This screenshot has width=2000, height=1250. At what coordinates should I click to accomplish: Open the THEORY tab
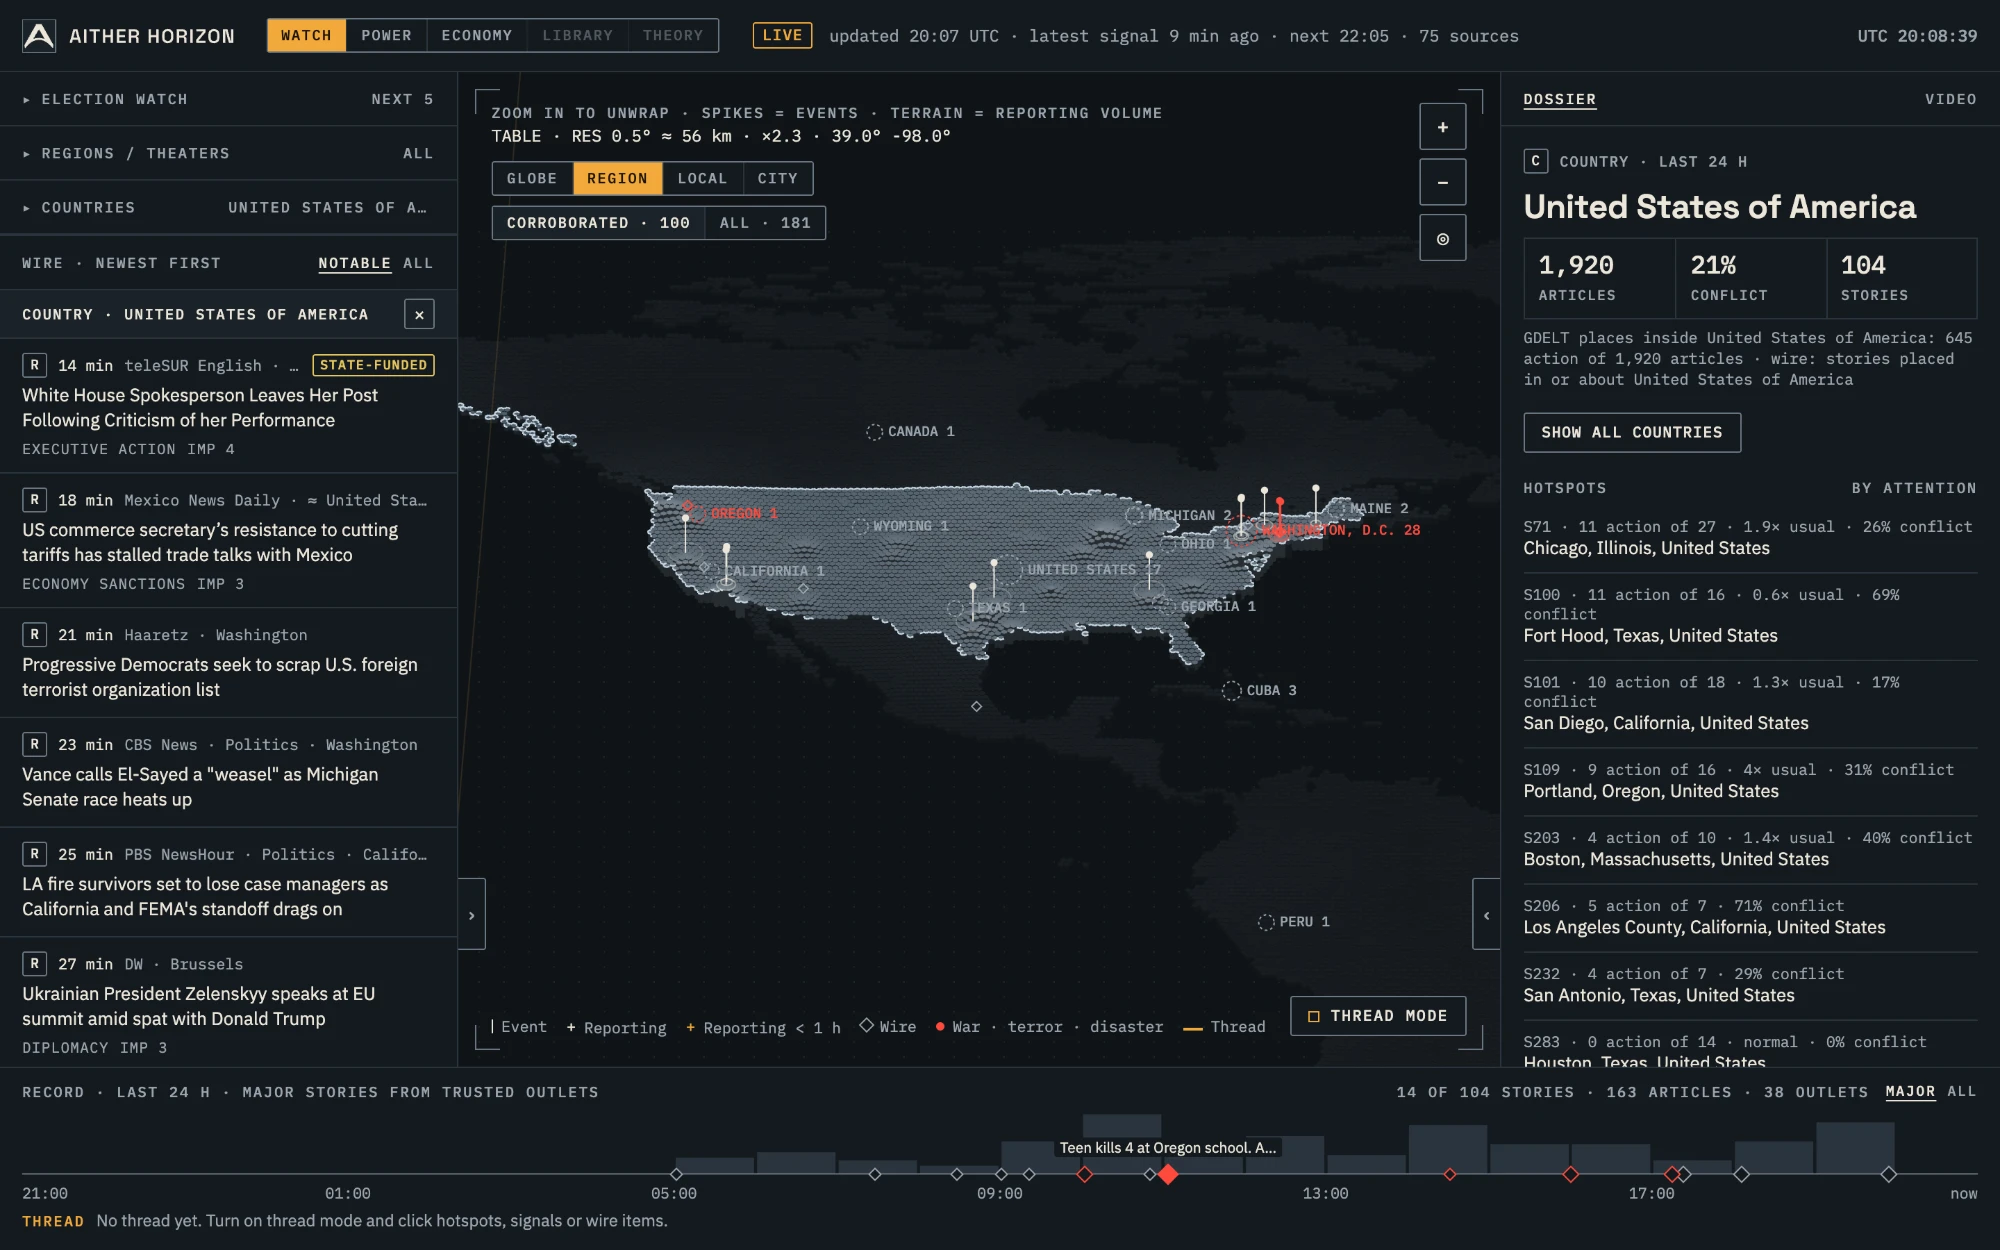pos(673,35)
